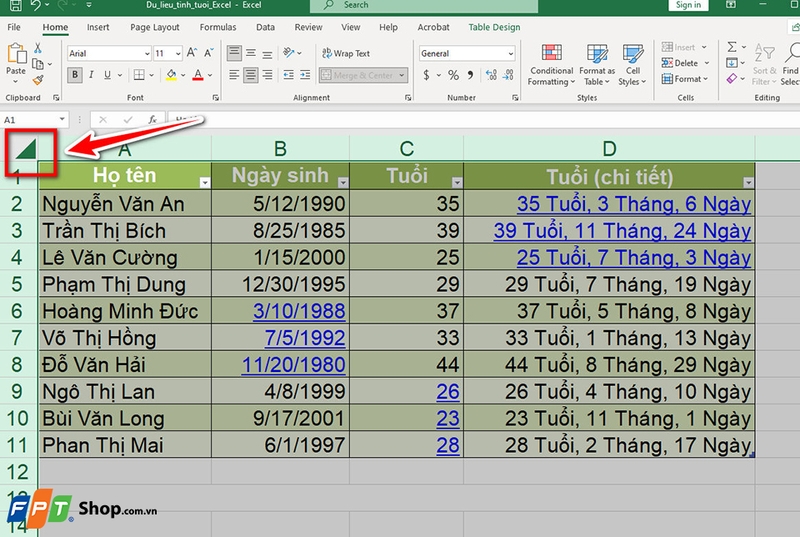Open the Tuổi (chi tiết) filter dropdown
The width and height of the screenshot is (800, 537).
748,183
